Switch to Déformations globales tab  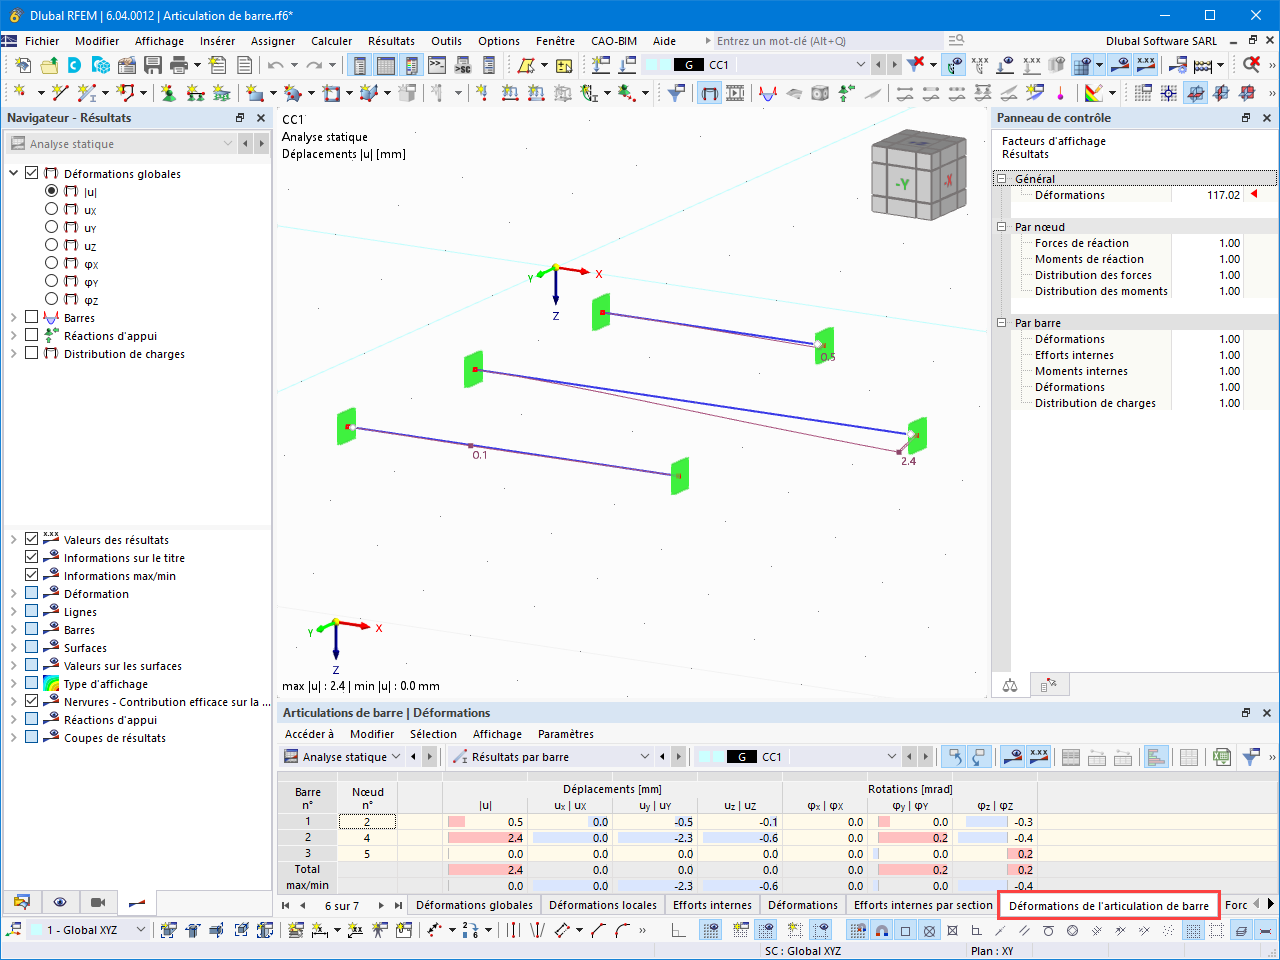pos(474,905)
